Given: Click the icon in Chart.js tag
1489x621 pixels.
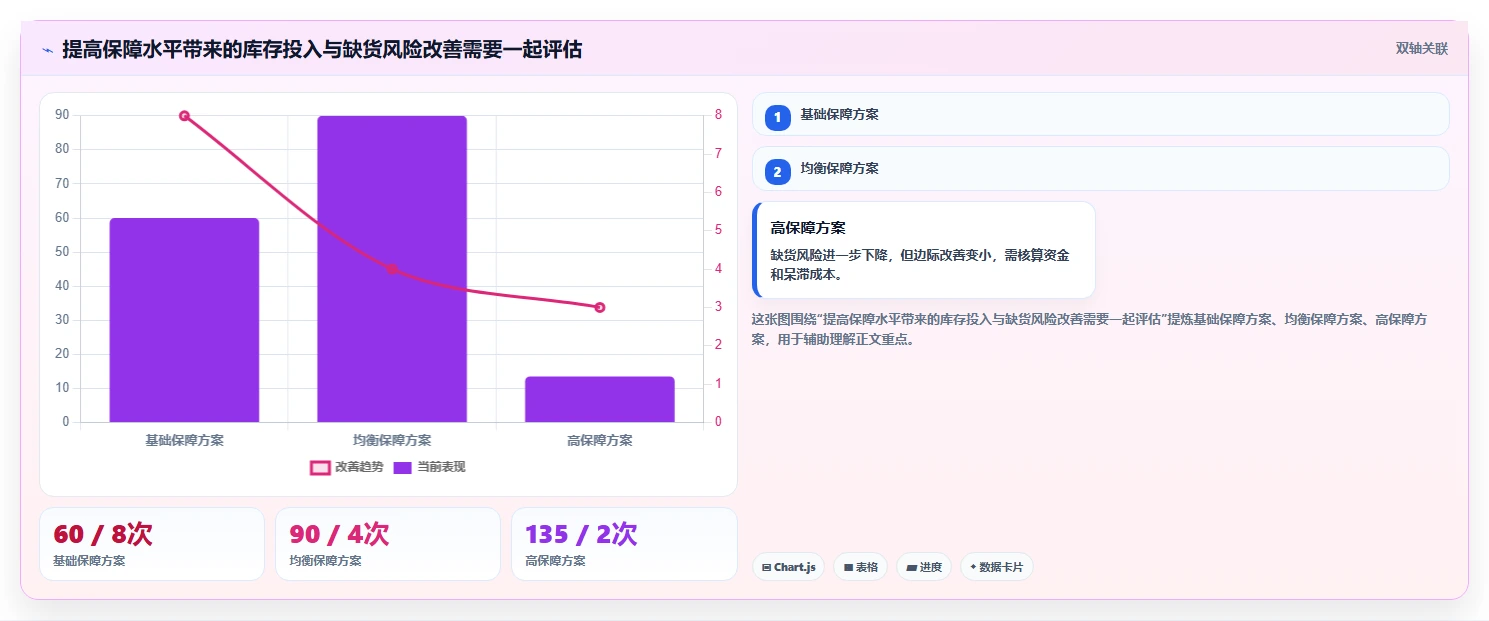Looking at the screenshot, I should tap(766, 567).
